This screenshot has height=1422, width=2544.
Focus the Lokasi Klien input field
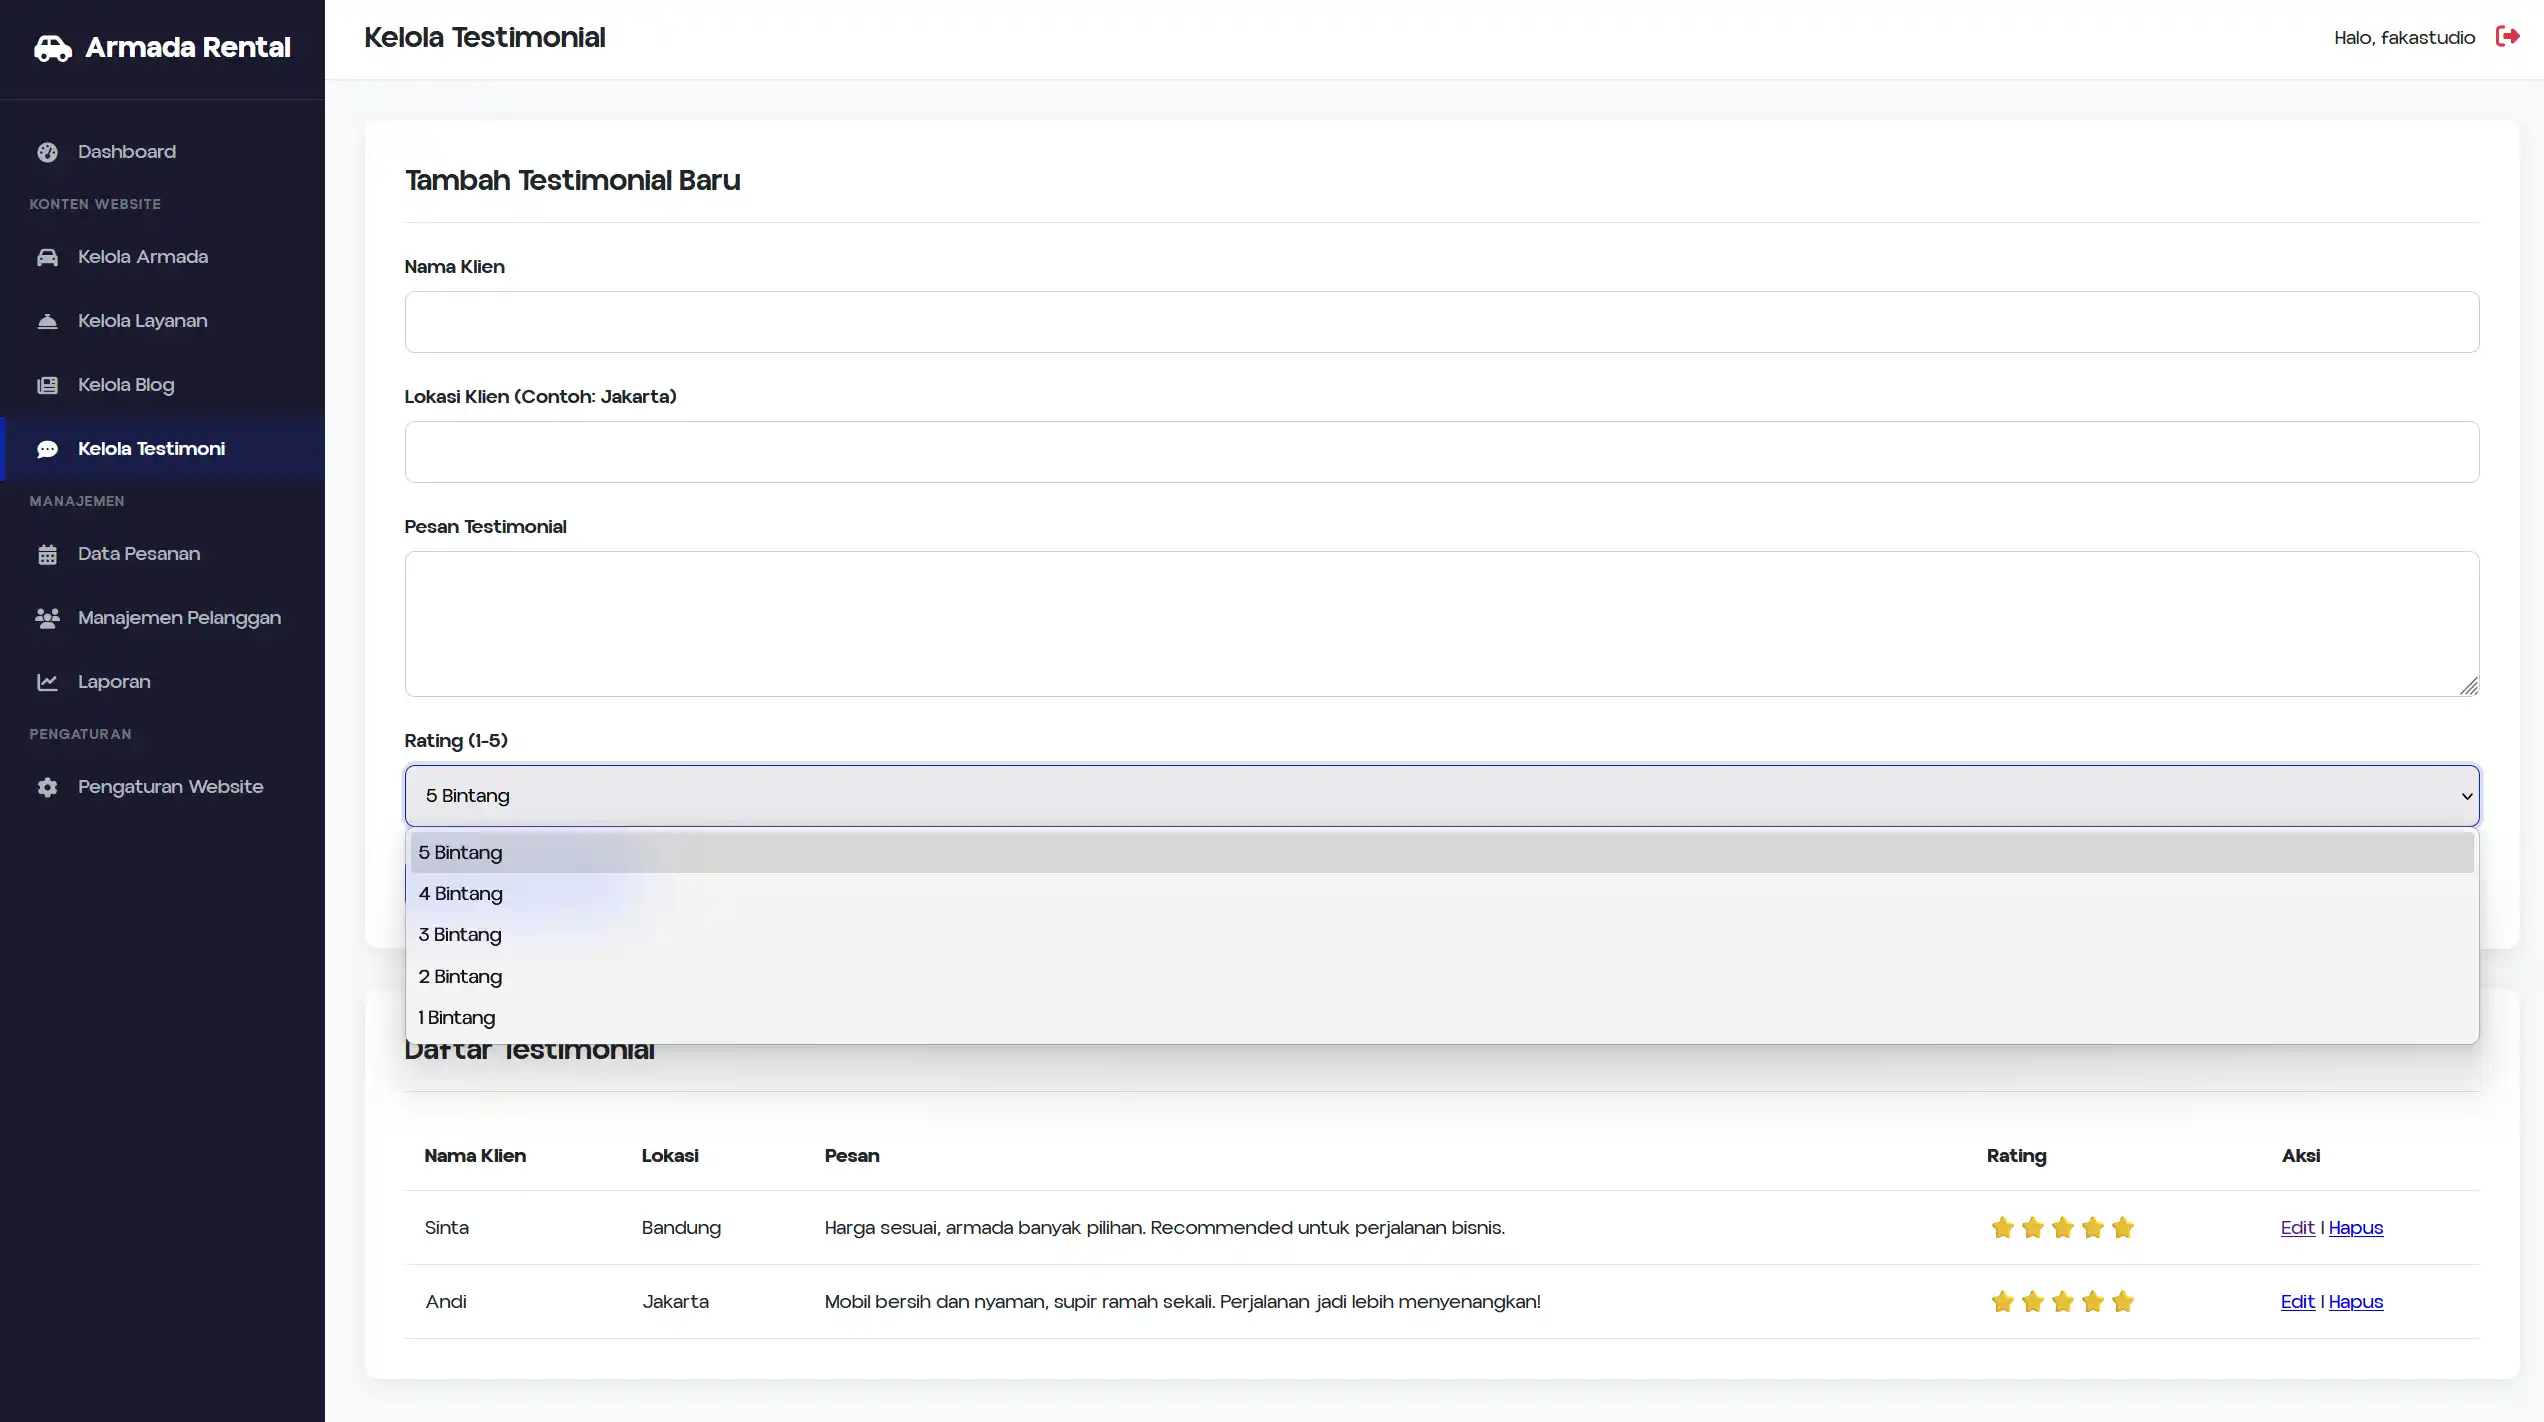pyautogui.click(x=1441, y=452)
